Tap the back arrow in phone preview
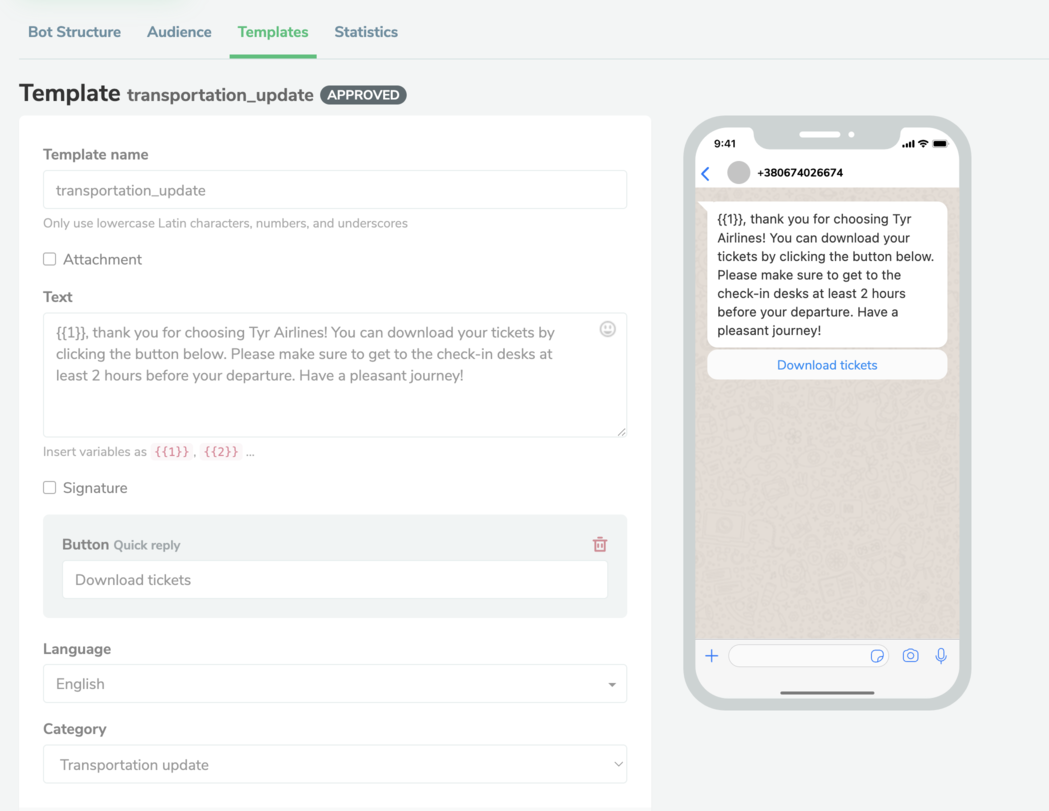Image resolution: width=1049 pixels, height=811 pixels. tap(705, 173)
